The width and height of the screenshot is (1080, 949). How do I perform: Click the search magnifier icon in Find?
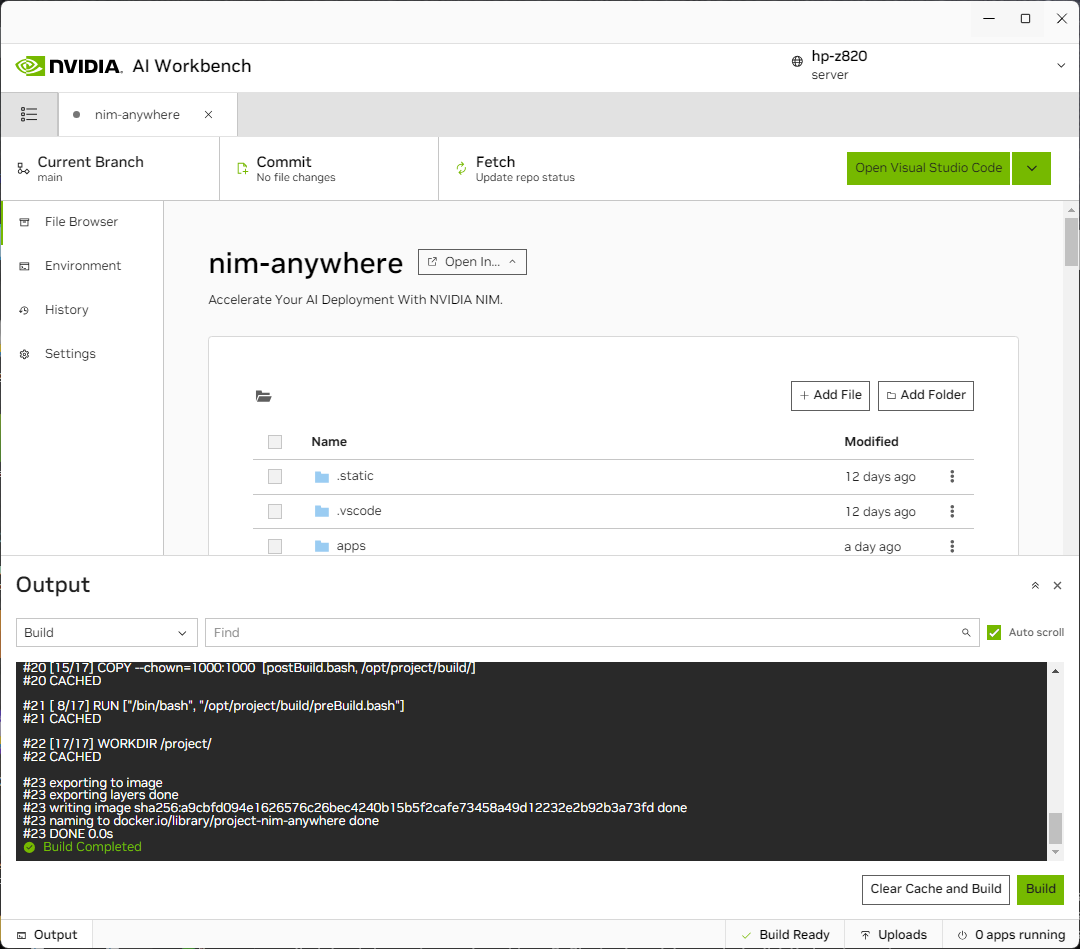click(x=966, y=632)
